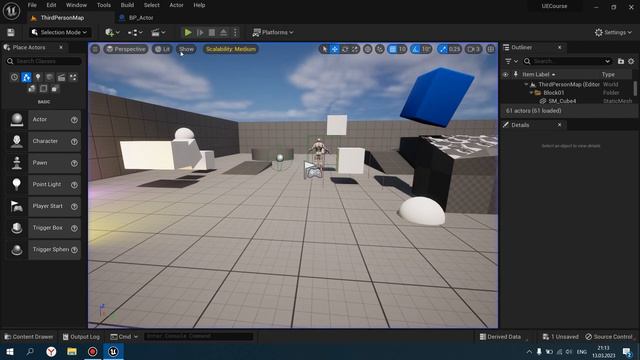Toggle the Outliner visibility eye column

click(x=505, y=75)
